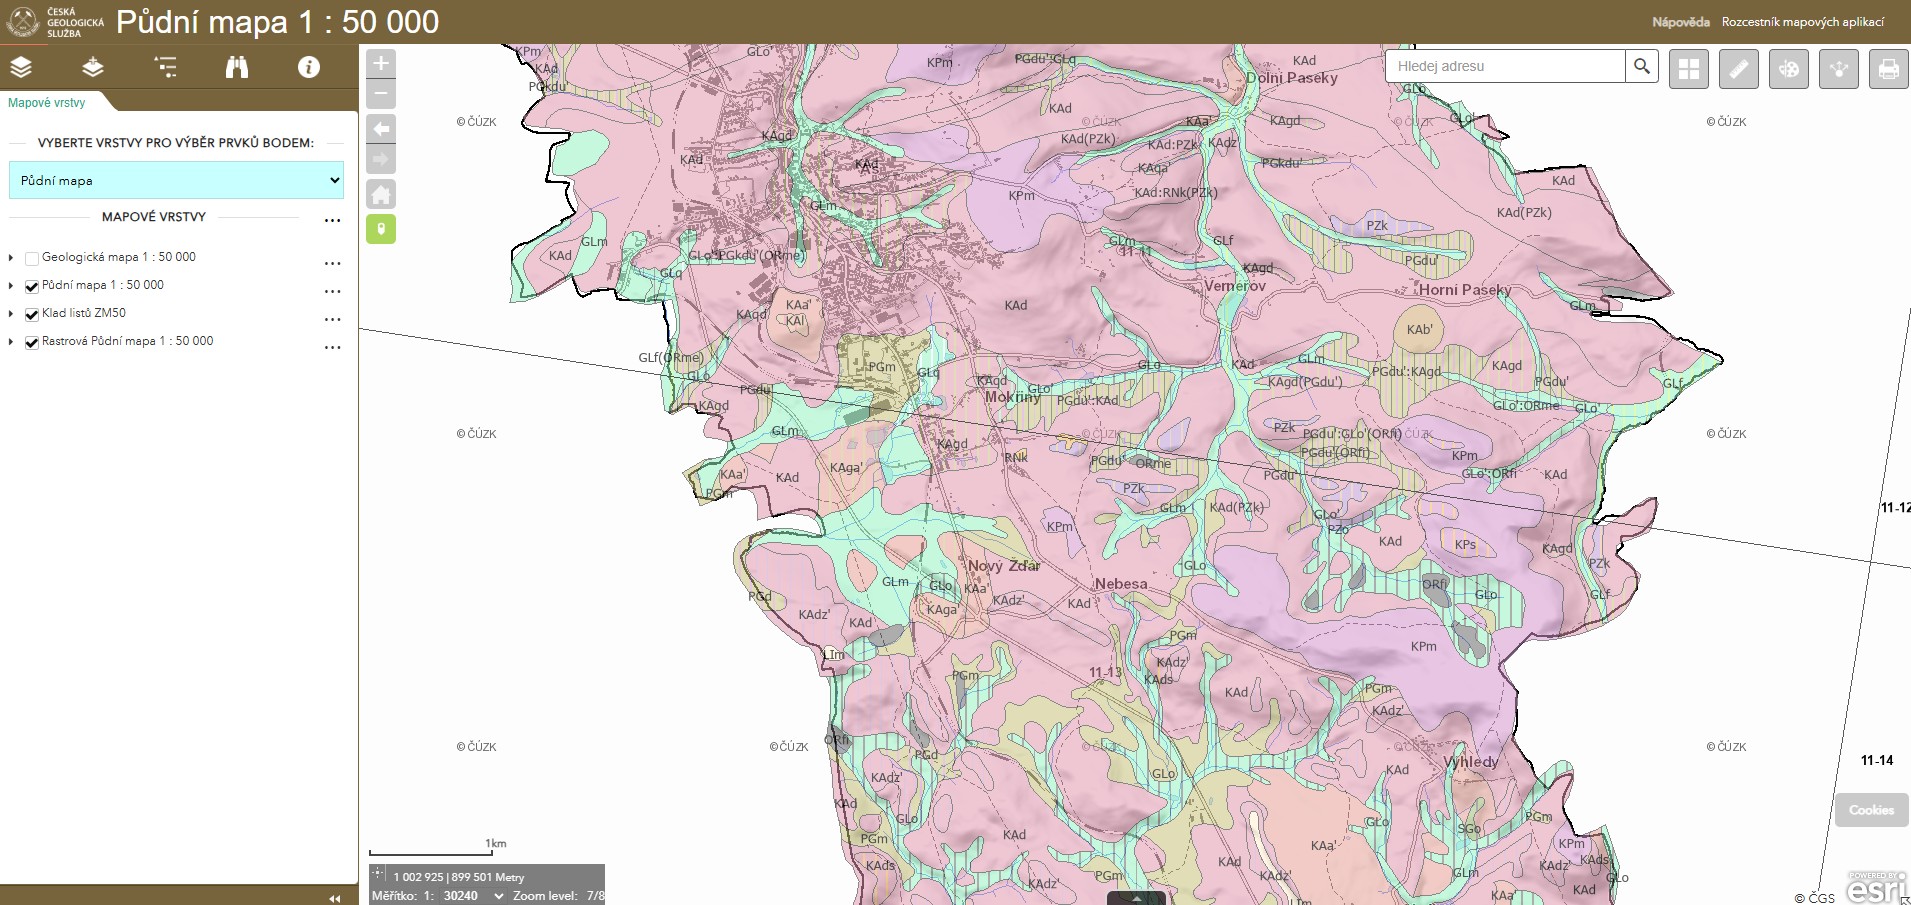Open the print tool
Image resolution: width=1911 pixels, height=905 pixels.
click(x=1889, y=68)
